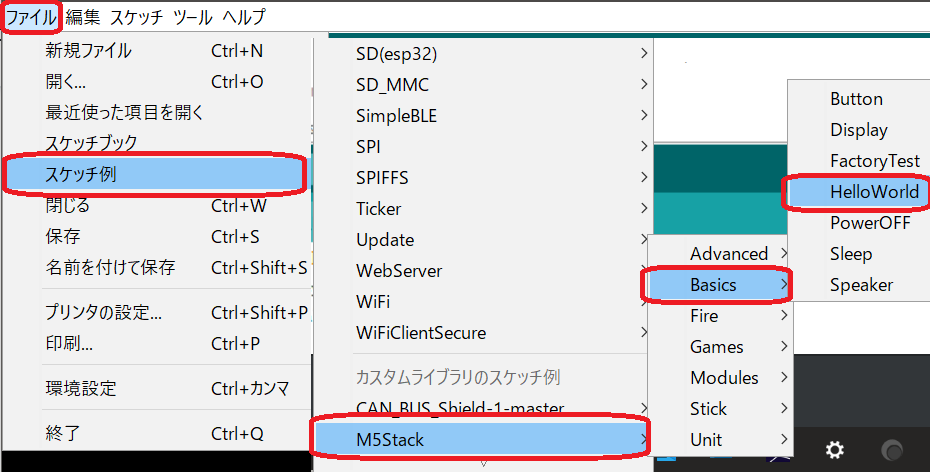Select 新規ファイル to create a sketch

(x=88, y=51)
